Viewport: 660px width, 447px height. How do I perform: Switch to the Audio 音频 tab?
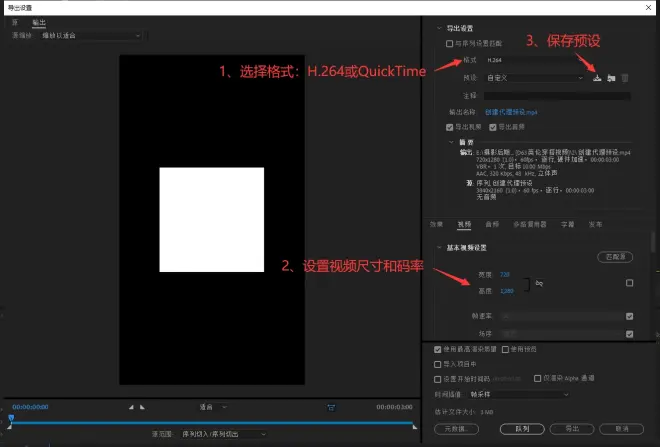tap(492, 224)
